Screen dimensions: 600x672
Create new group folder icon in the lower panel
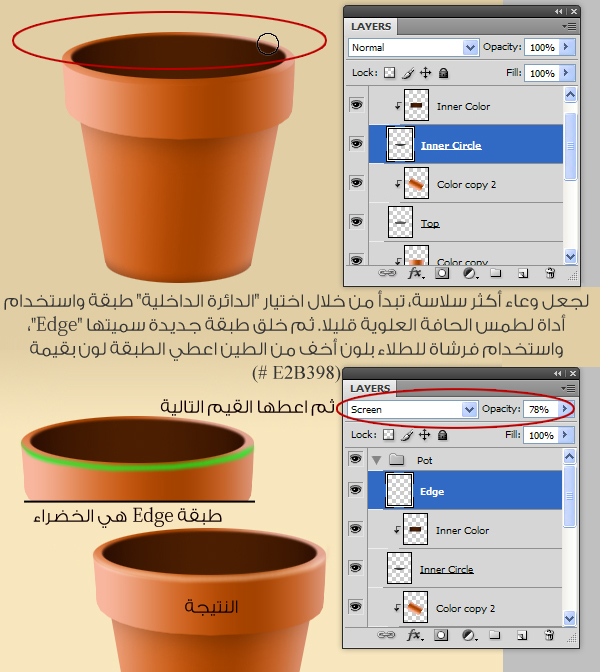click(495, 634)
